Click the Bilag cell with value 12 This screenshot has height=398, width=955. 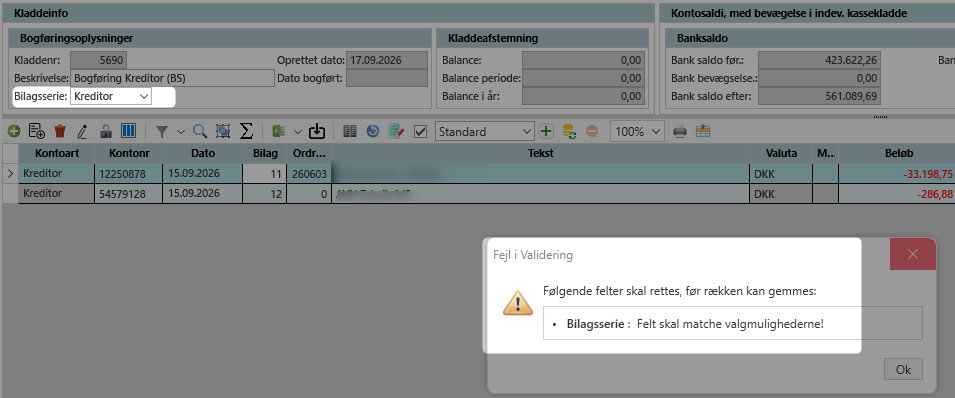[x=264, y=194]
